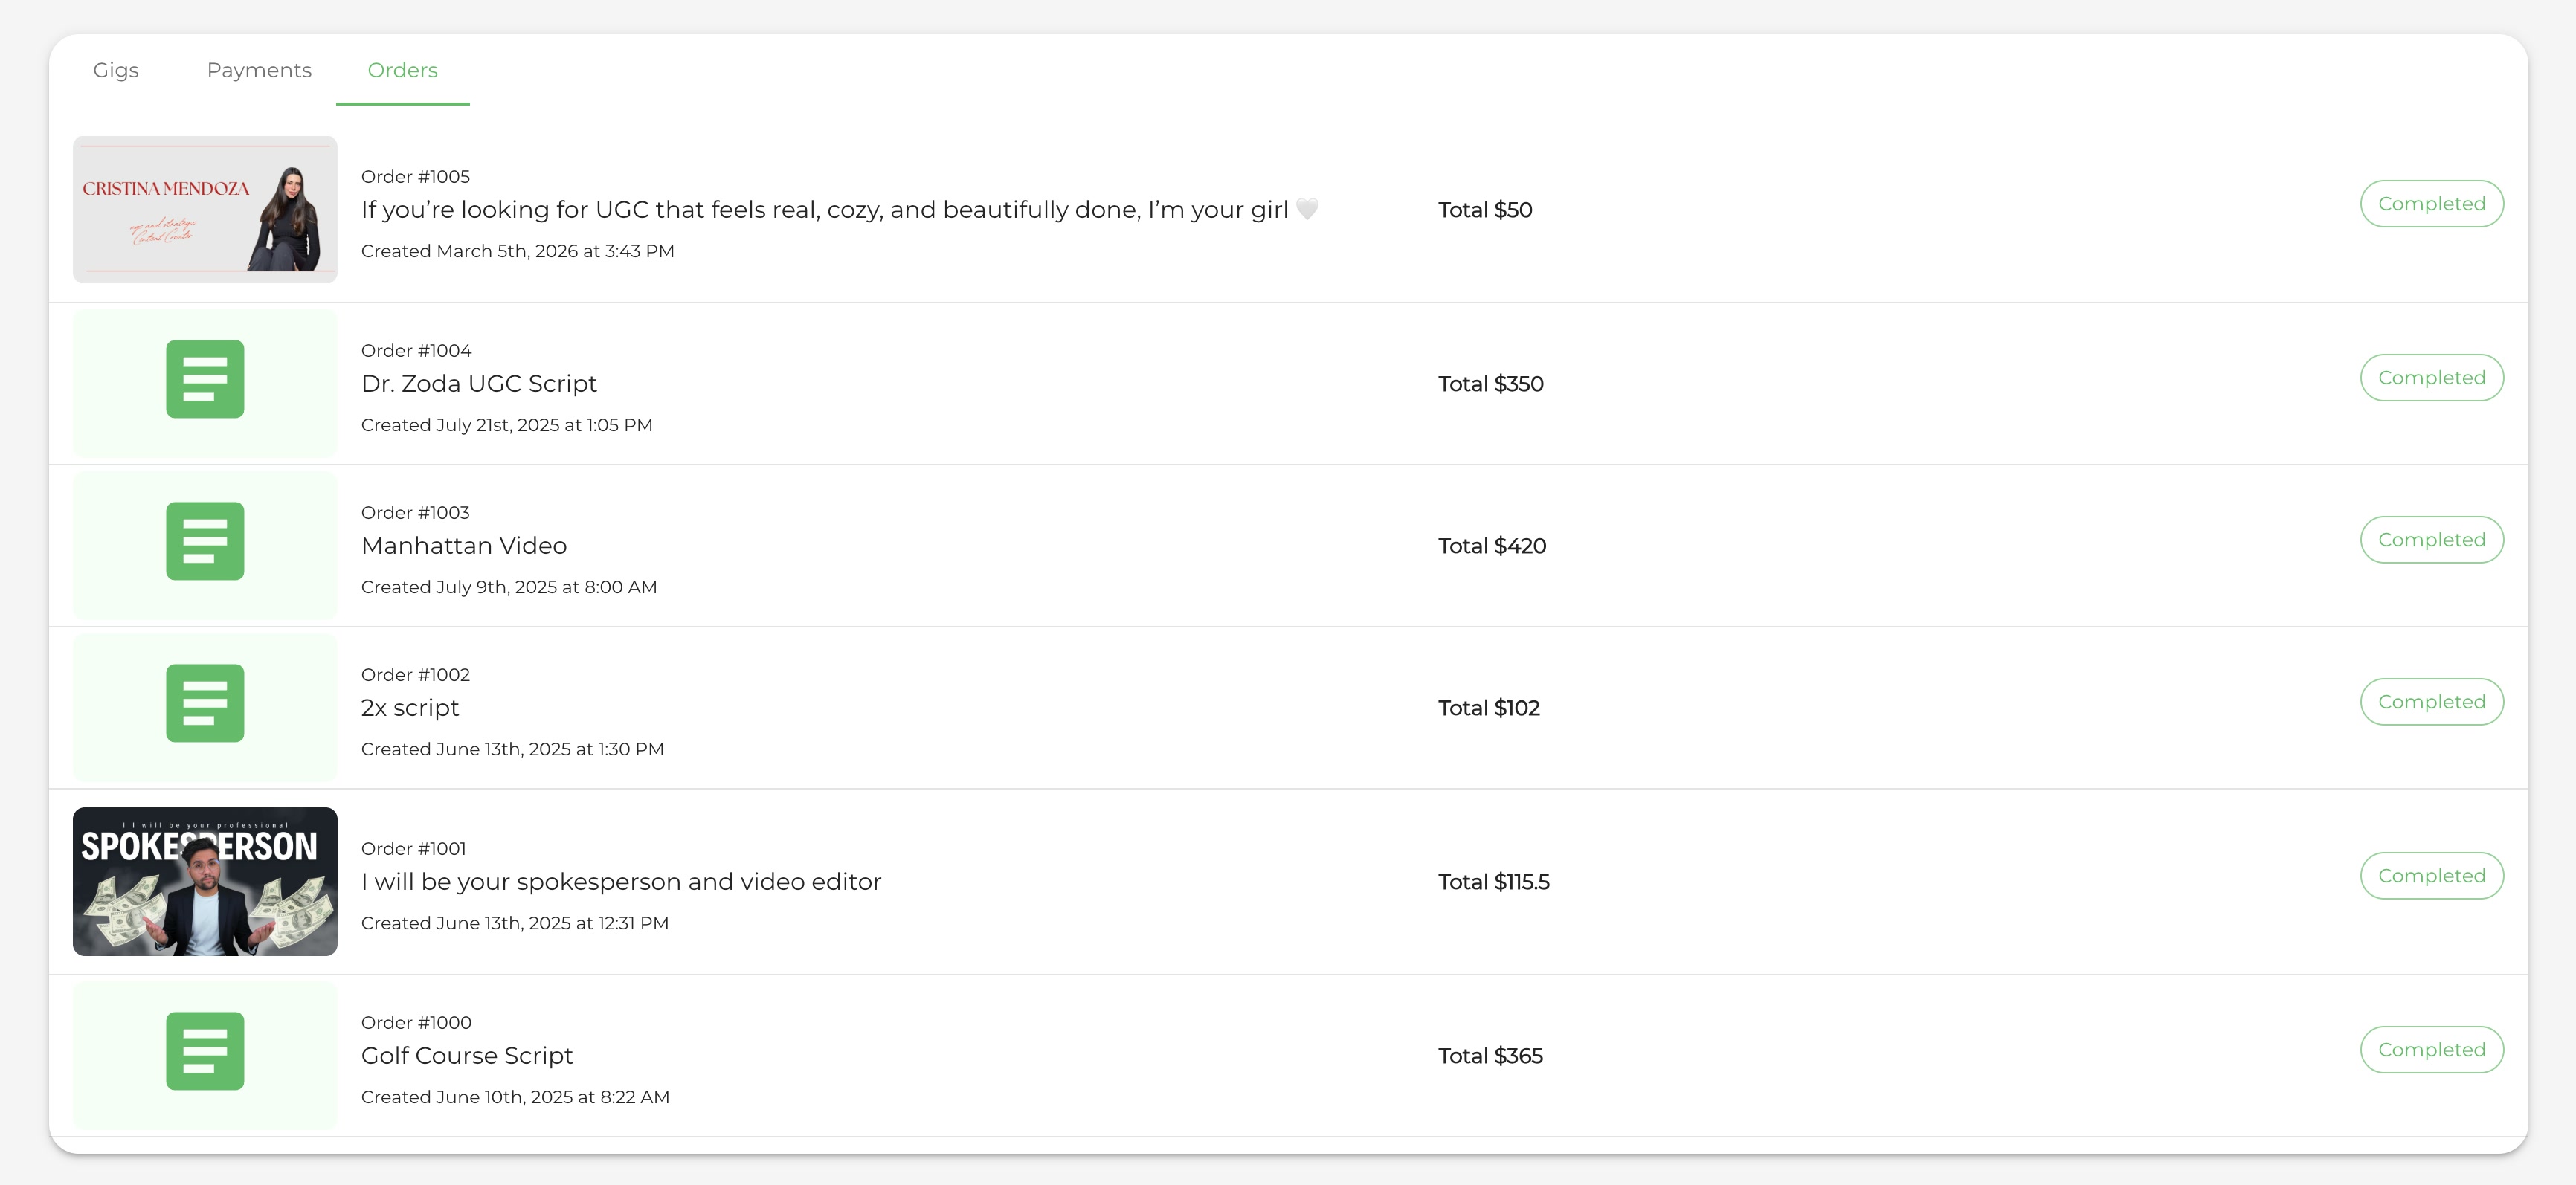
Task: Open the Gigs tab
Action: point(116,70)
